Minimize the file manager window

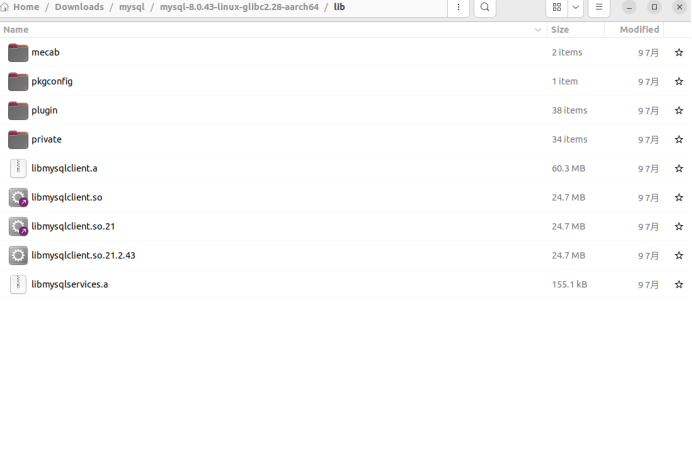click(629, 7)
